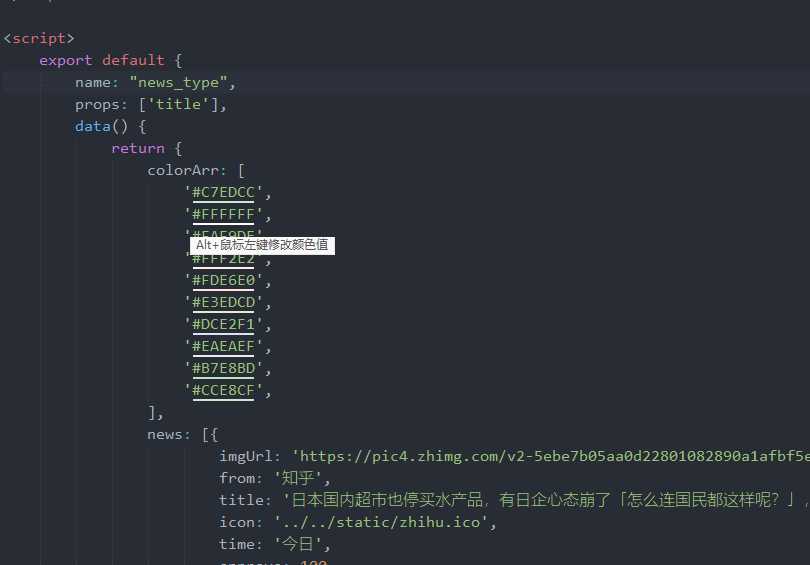810x565 pixels.
Task: Select the #CCE8CF color code
Action: (227, 390)
